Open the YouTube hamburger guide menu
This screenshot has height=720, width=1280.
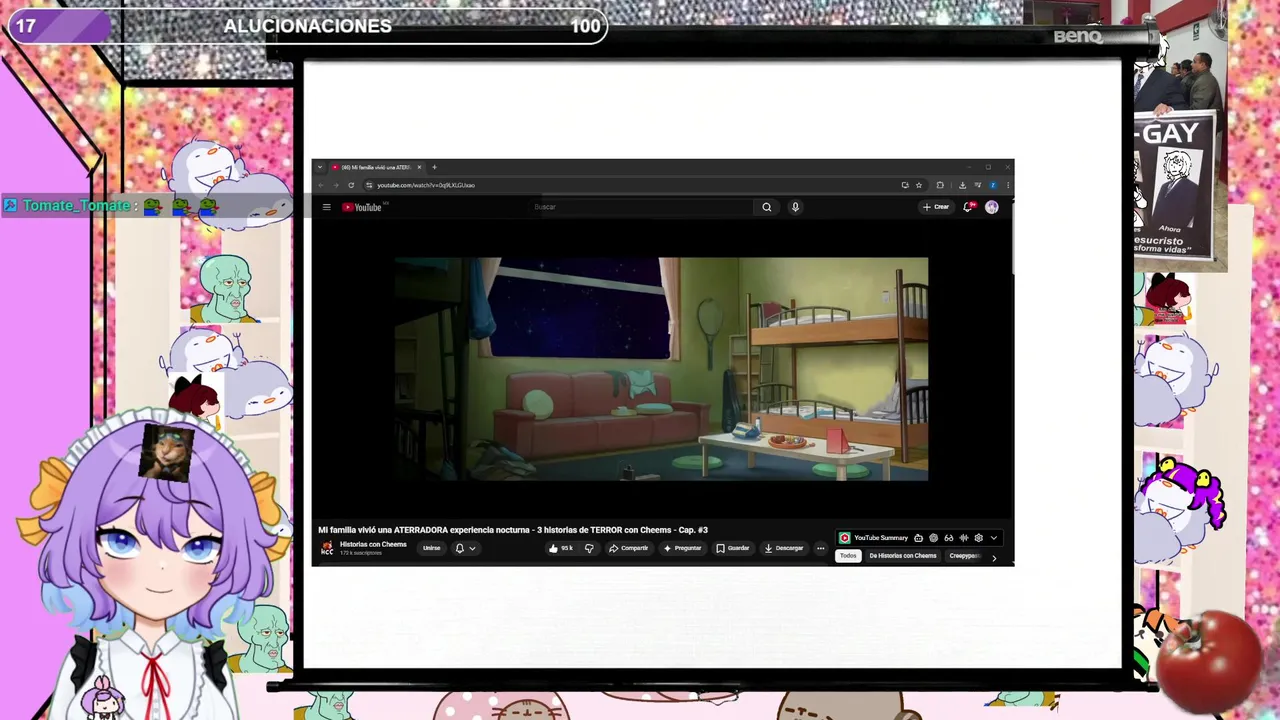pos(326,207)
